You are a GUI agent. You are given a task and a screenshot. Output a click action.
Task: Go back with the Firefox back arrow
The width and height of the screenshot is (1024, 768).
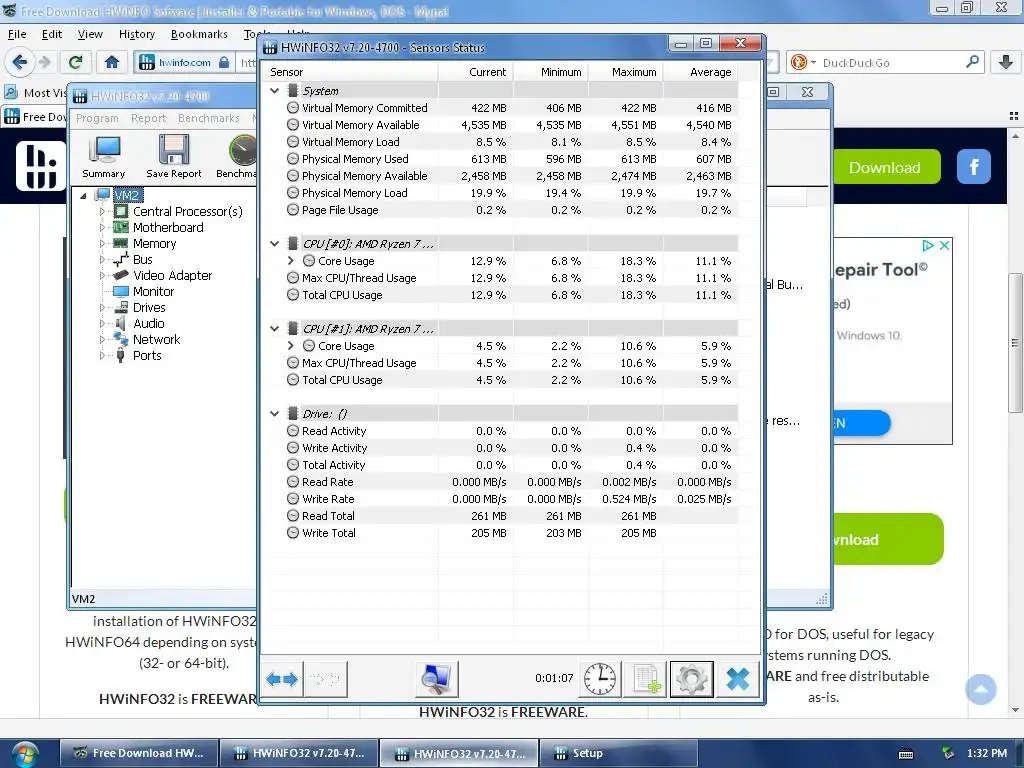(20, 63)
